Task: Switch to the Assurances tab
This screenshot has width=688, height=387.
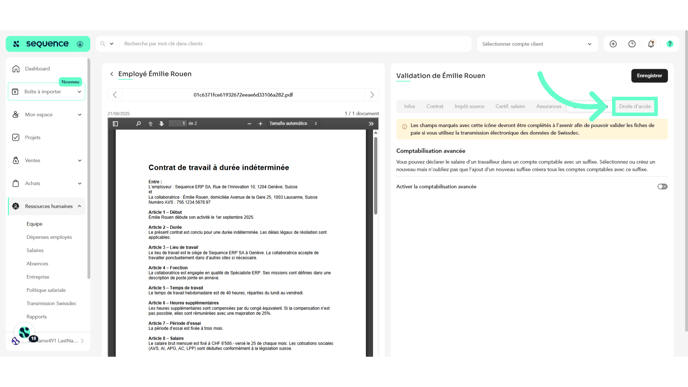Action: pos(548,106)
